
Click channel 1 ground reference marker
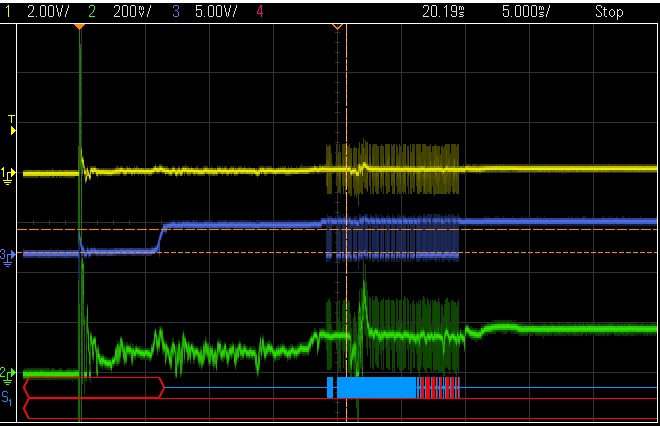[8, 176]
